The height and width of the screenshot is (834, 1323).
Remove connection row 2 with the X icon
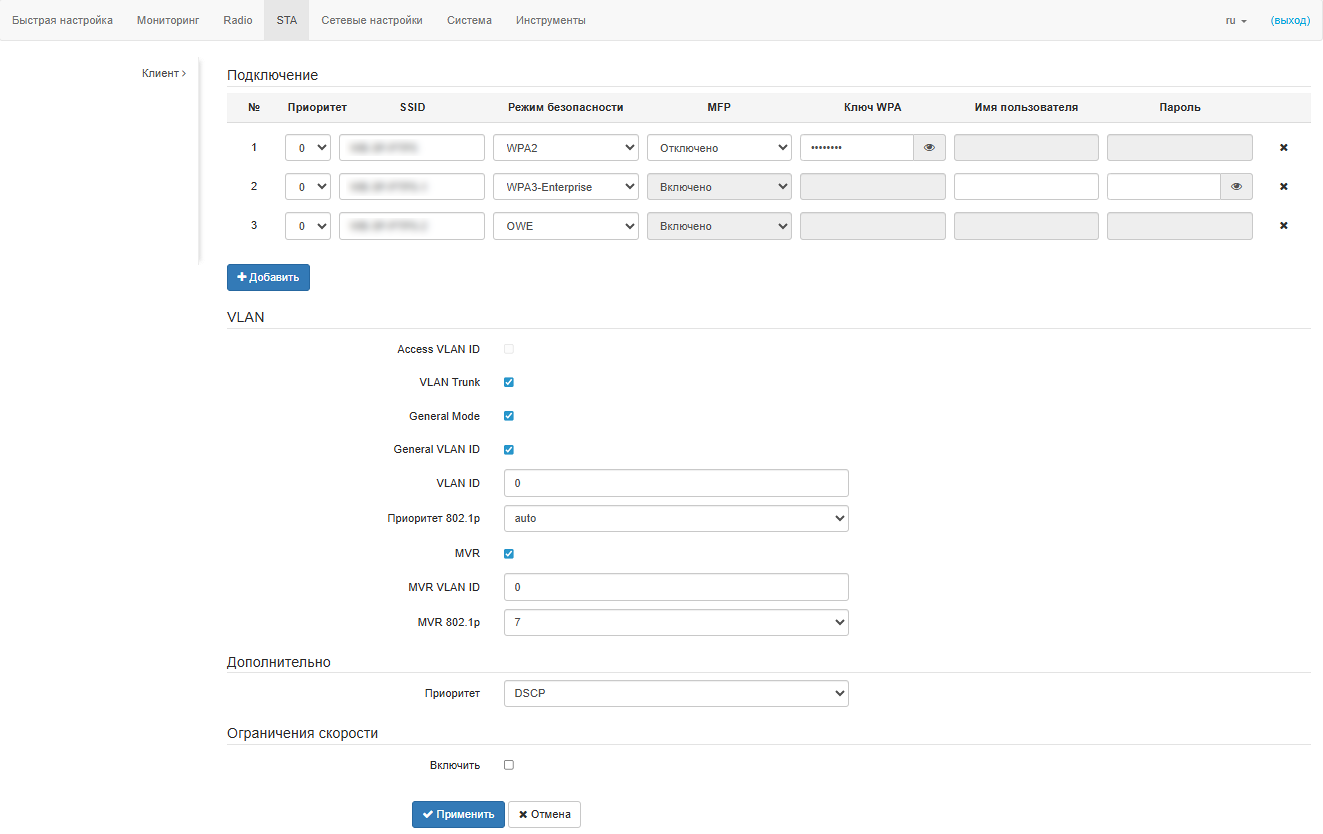pos(1283,187)
